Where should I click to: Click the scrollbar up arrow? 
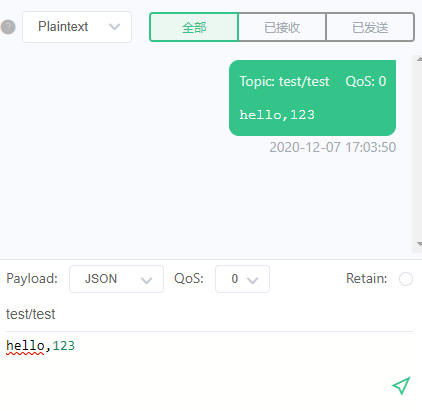(419, 59)
